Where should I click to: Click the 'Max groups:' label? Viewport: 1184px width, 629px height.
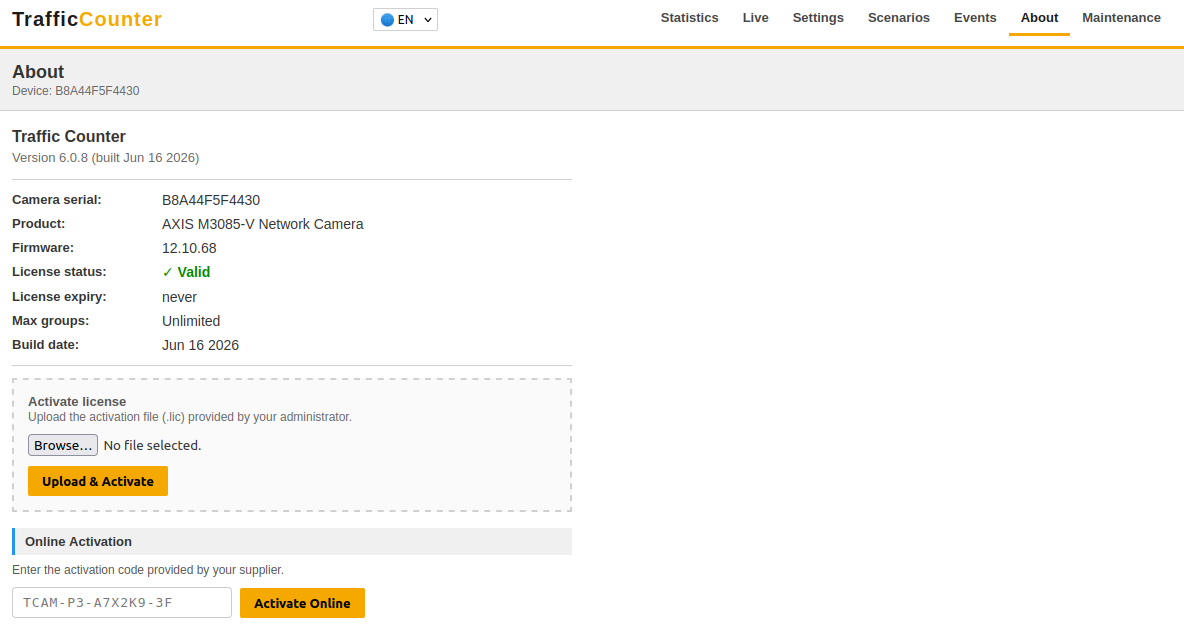tap(51, 321)
